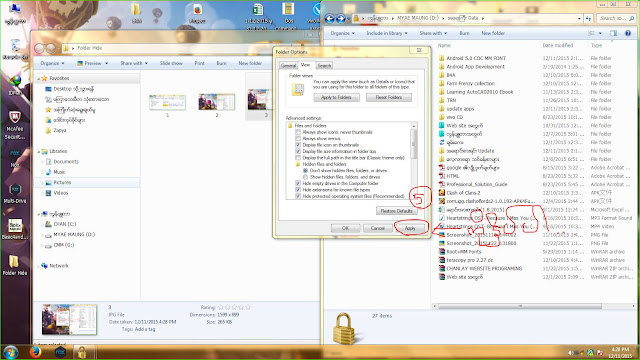The height and width of the screenshot is (360, 640).
Task: Click Cancel in Folder Options
Action: click(x=378, y=228)
